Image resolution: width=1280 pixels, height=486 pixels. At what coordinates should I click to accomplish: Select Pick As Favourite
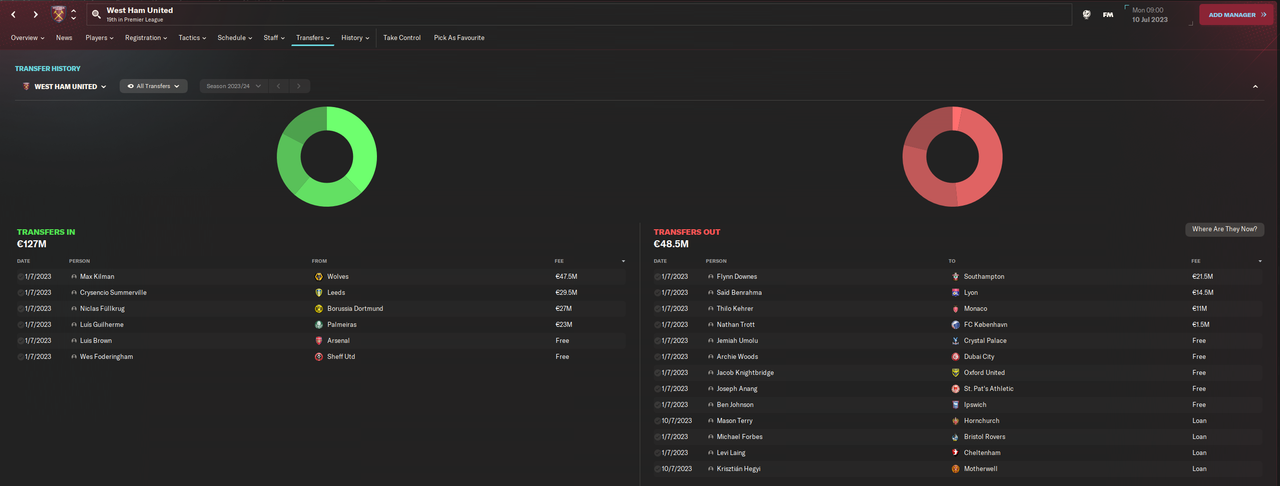tap(459, 37)
